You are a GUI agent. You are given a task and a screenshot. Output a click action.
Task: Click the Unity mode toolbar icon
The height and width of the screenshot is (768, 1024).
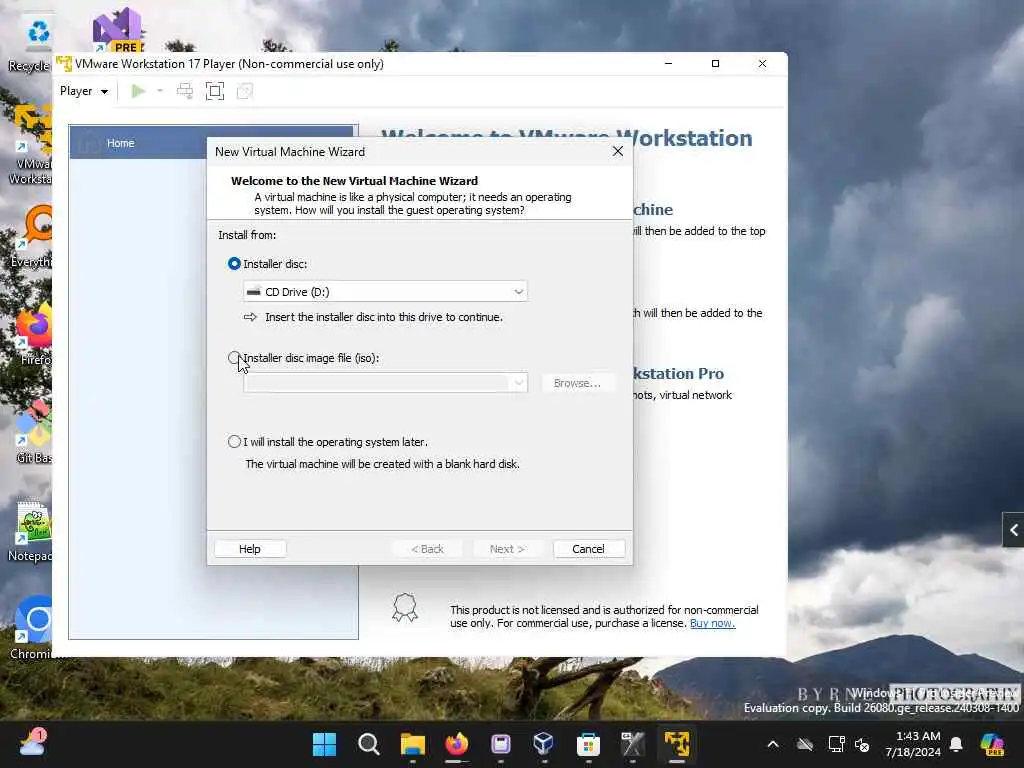pos(245,91)
